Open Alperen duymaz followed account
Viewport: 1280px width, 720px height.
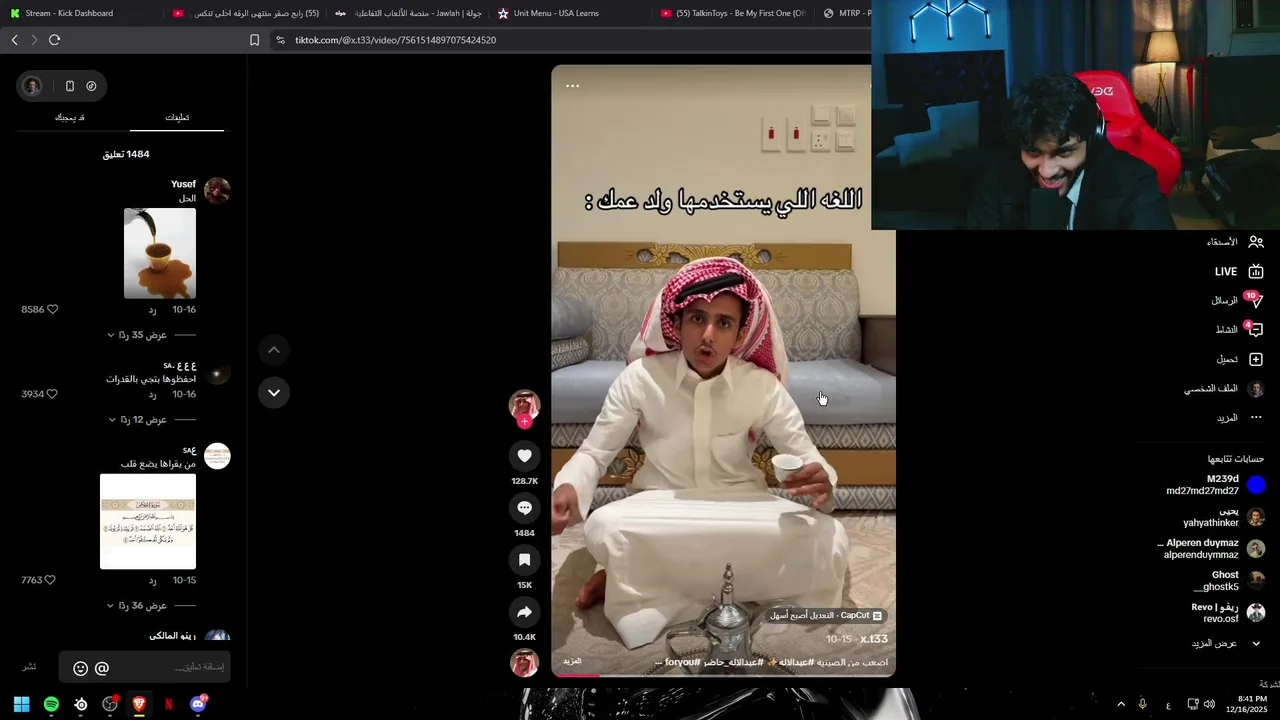pyautogui.click(x=1212, y=549)
